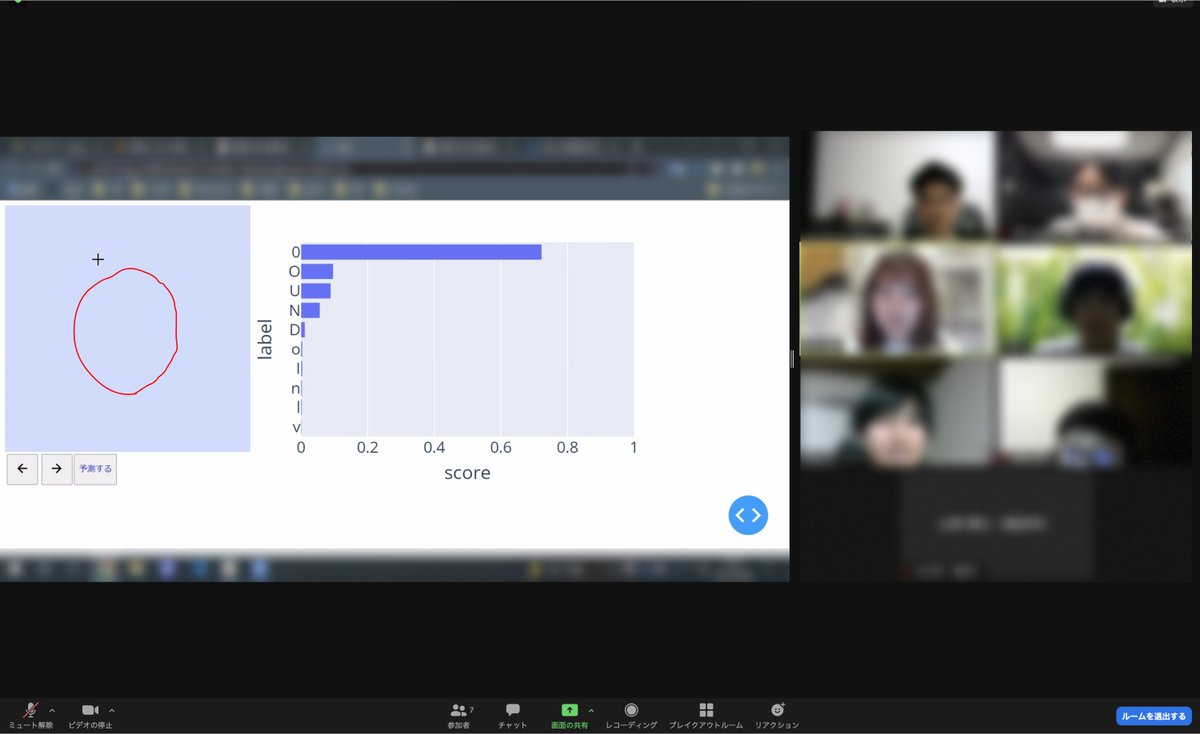Open breakout rooms (ブレイクアウトルーム)

tap(706, 715)
